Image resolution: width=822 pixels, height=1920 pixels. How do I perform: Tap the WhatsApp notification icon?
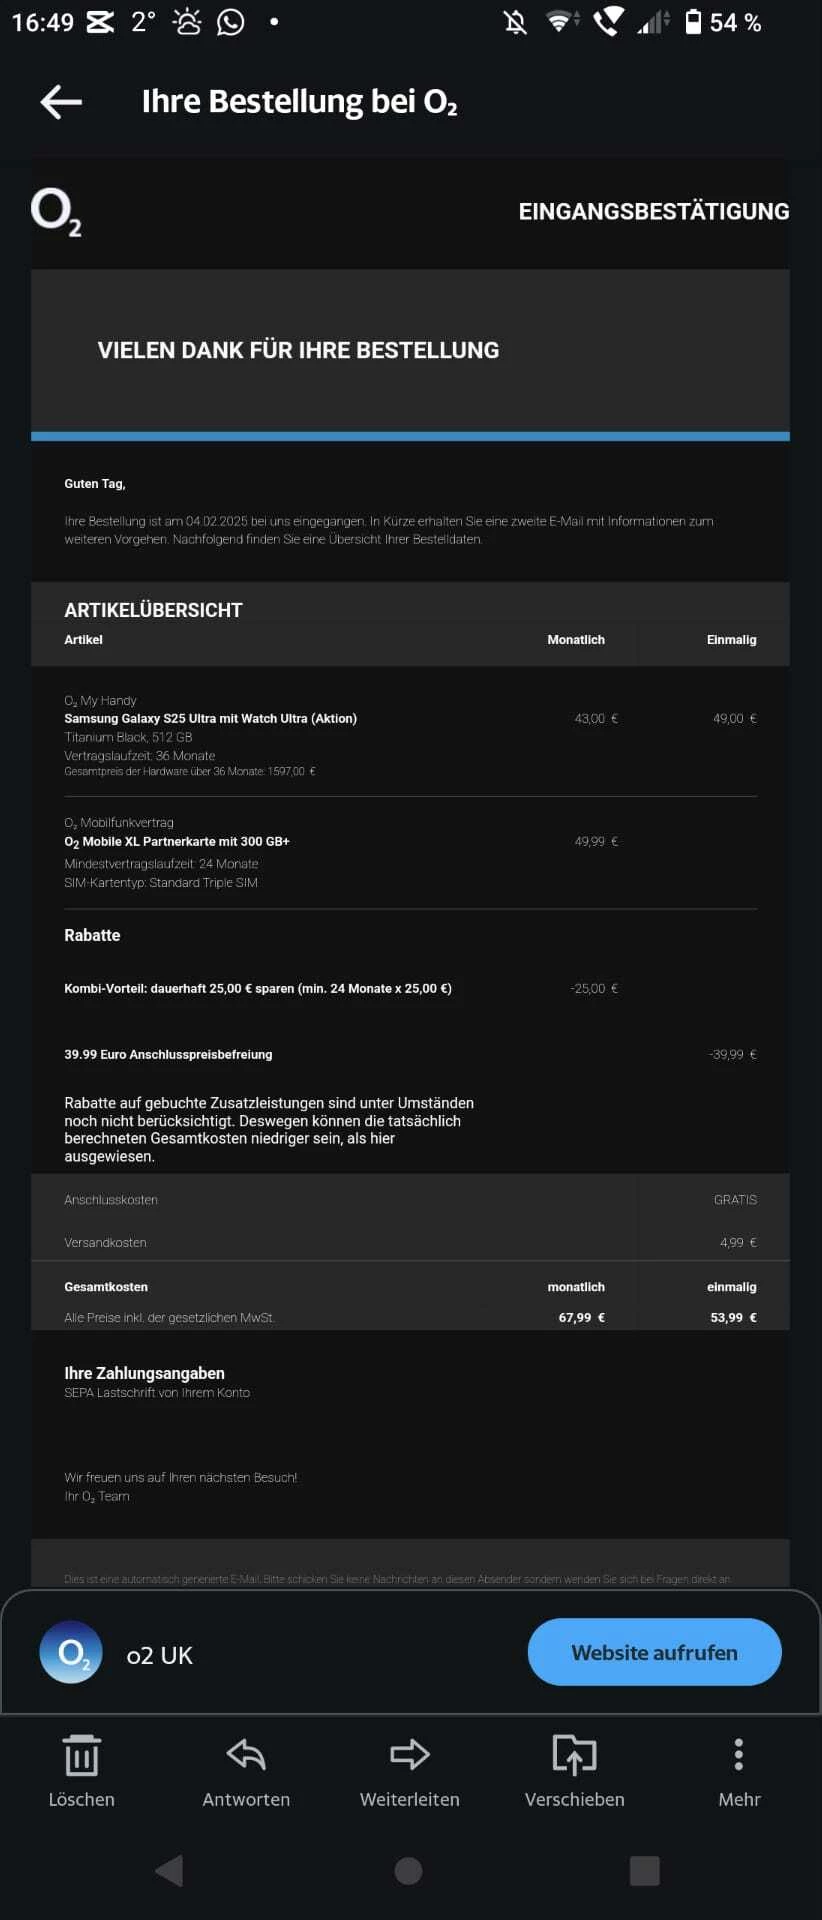231,22
